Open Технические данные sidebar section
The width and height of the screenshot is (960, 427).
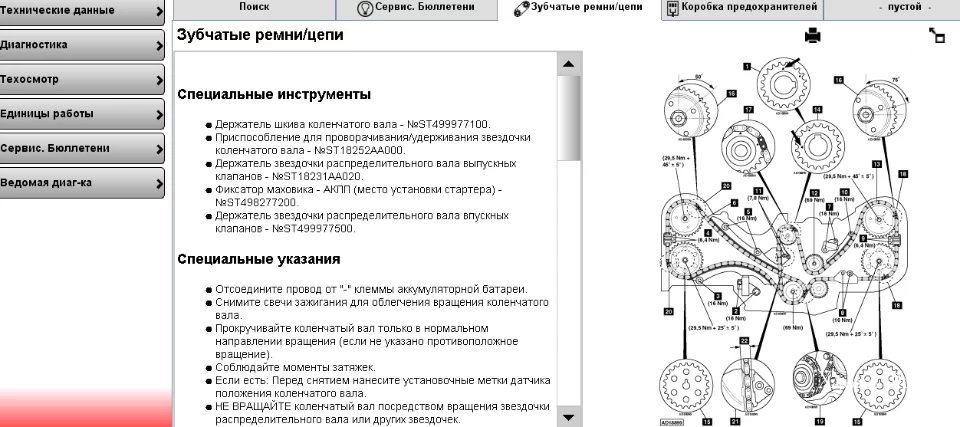click(82, 11)
